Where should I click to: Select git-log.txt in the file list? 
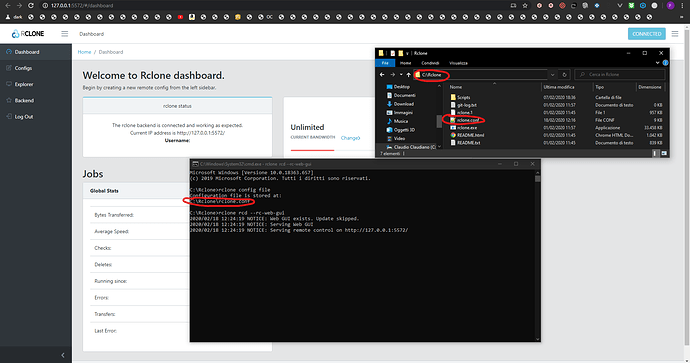pyautogui.click(x=463, y=105)
